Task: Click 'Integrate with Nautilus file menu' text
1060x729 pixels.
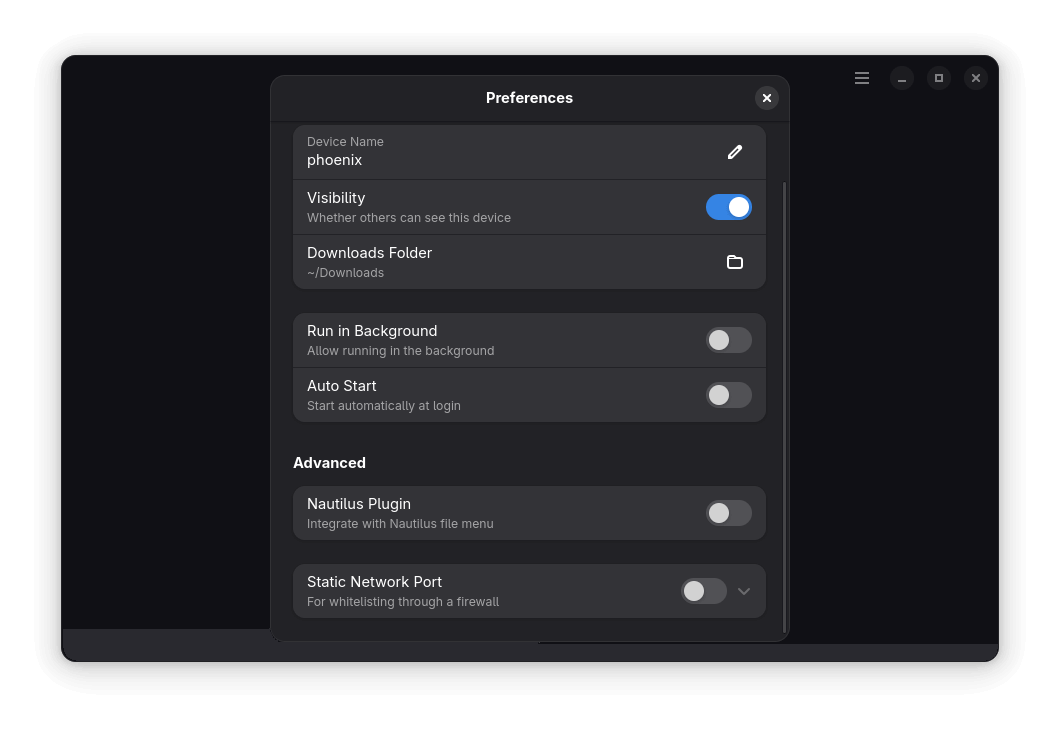Action: click(400, 524)
